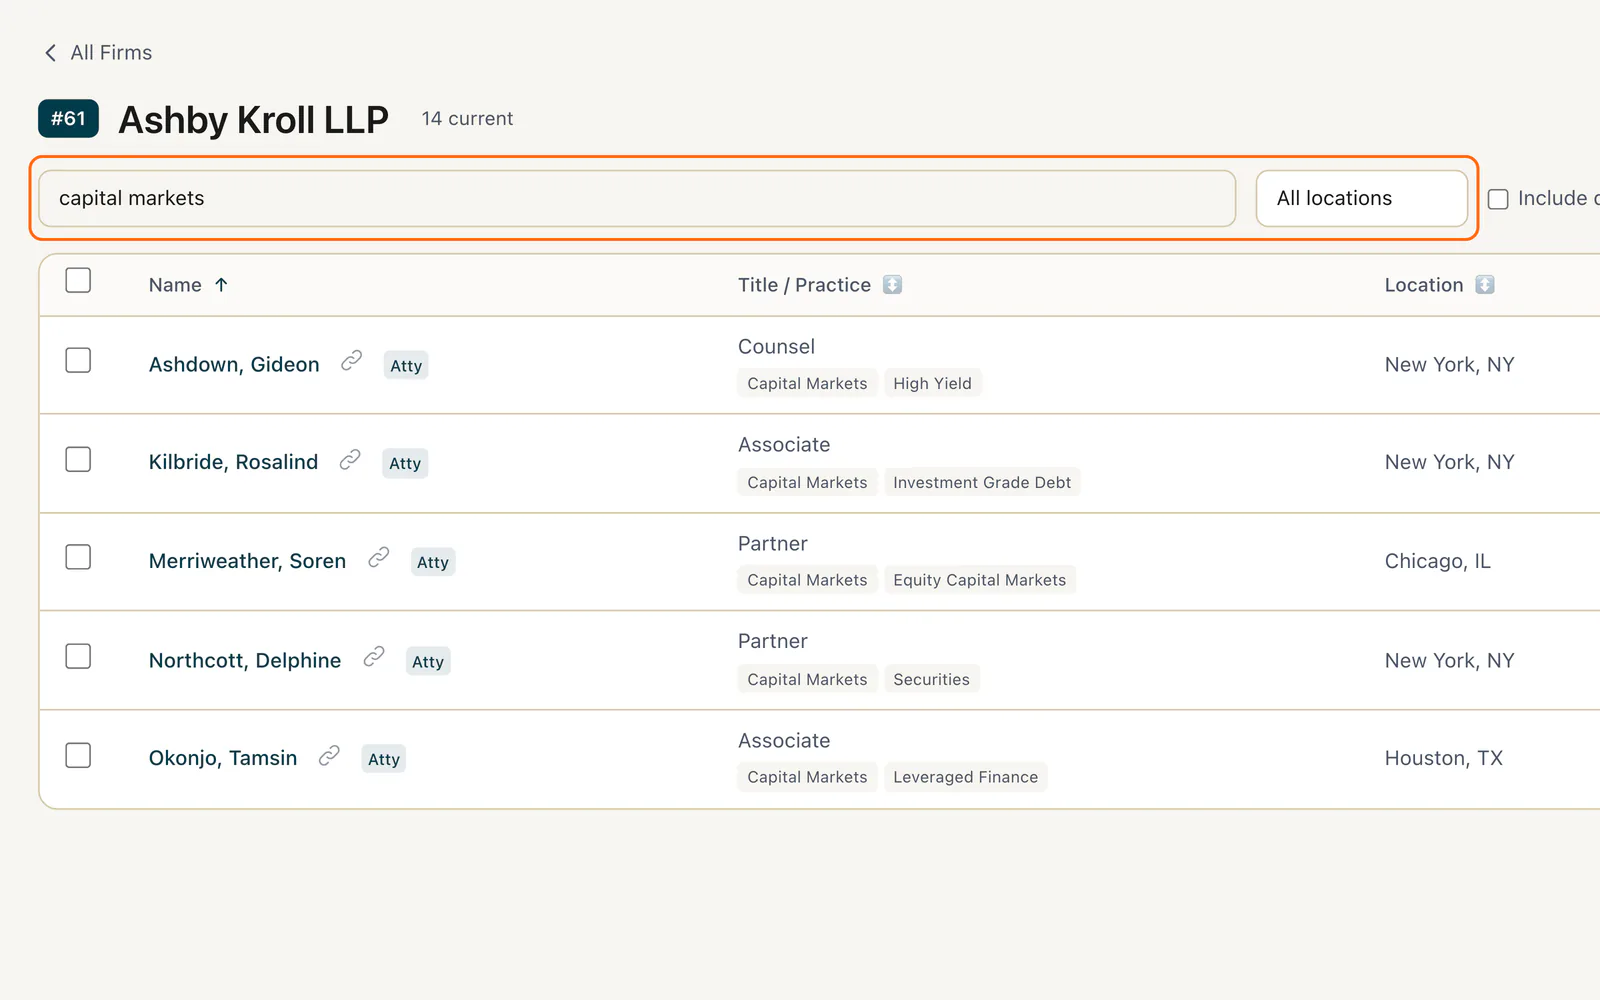
Task: Click Capital Markets tag in Merriweather row
Action: pyautogui.click(x=807, y=580)
